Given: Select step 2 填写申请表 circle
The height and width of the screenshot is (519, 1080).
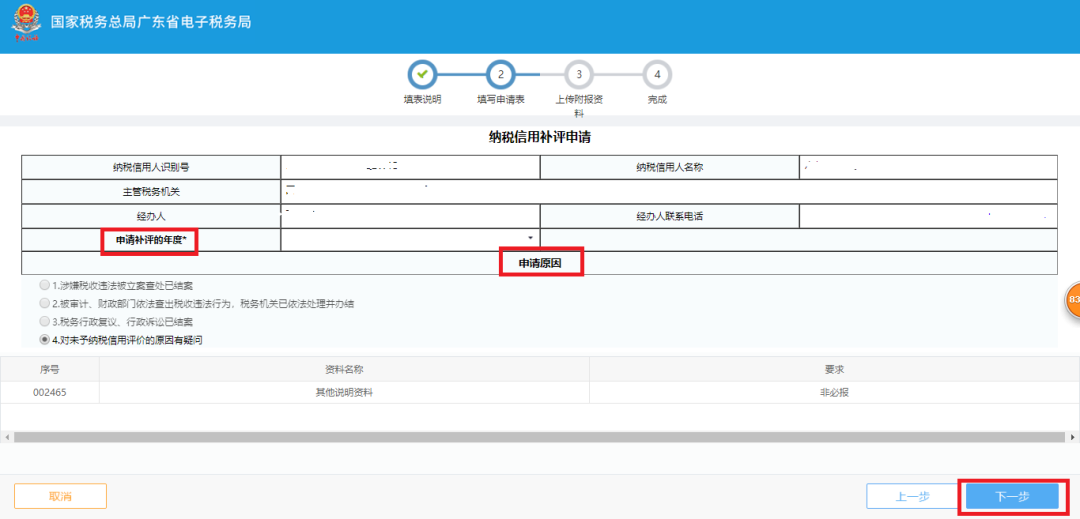Looking at the screenshot, I should click(501, 74).
